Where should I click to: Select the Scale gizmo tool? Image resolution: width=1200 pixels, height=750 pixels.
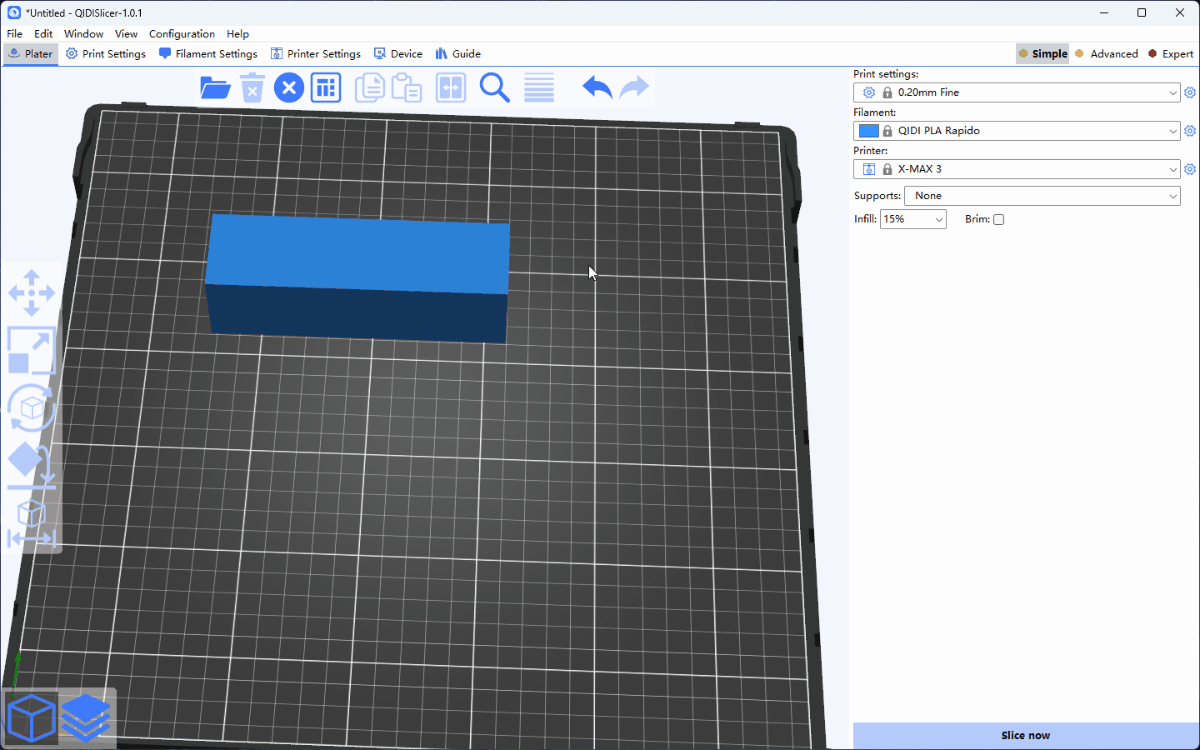pos(31,350)
